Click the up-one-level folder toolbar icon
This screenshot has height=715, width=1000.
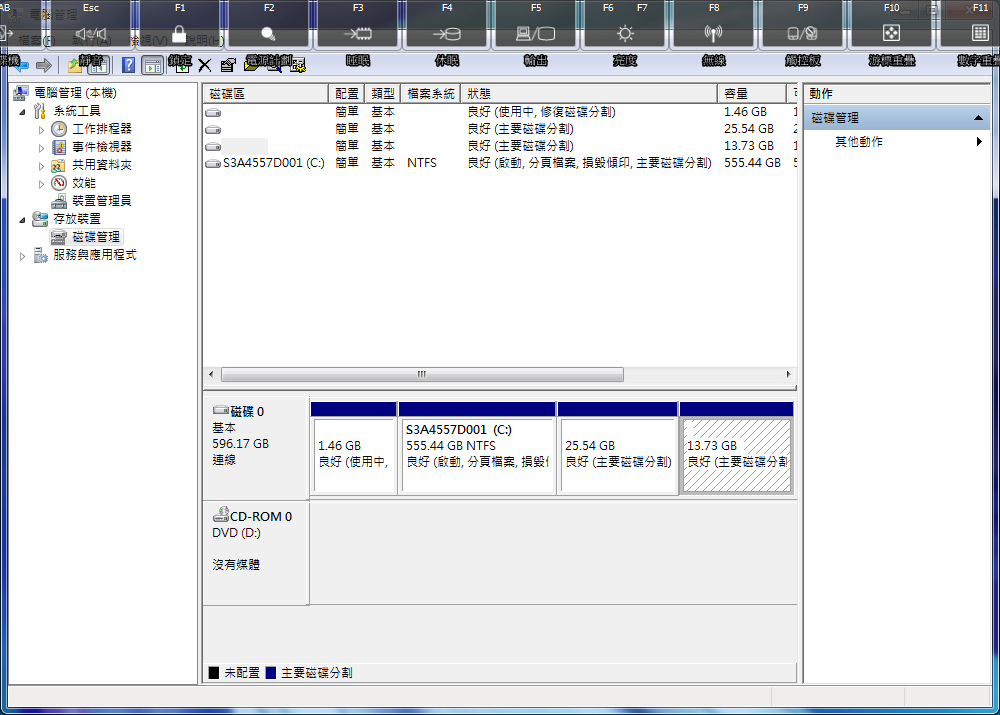coord(75,65)
